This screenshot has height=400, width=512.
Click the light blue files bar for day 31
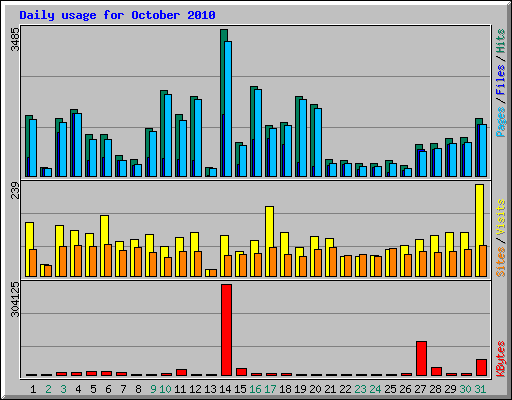click(x=483, y=150)
